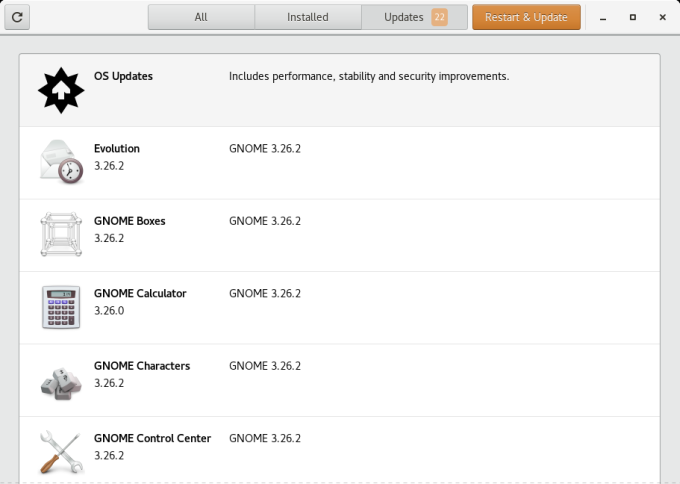The width and height of the screenshot is (680, 484).
Task: Click the GNOME Control Center tools icon
Action: tap(60, 451)
